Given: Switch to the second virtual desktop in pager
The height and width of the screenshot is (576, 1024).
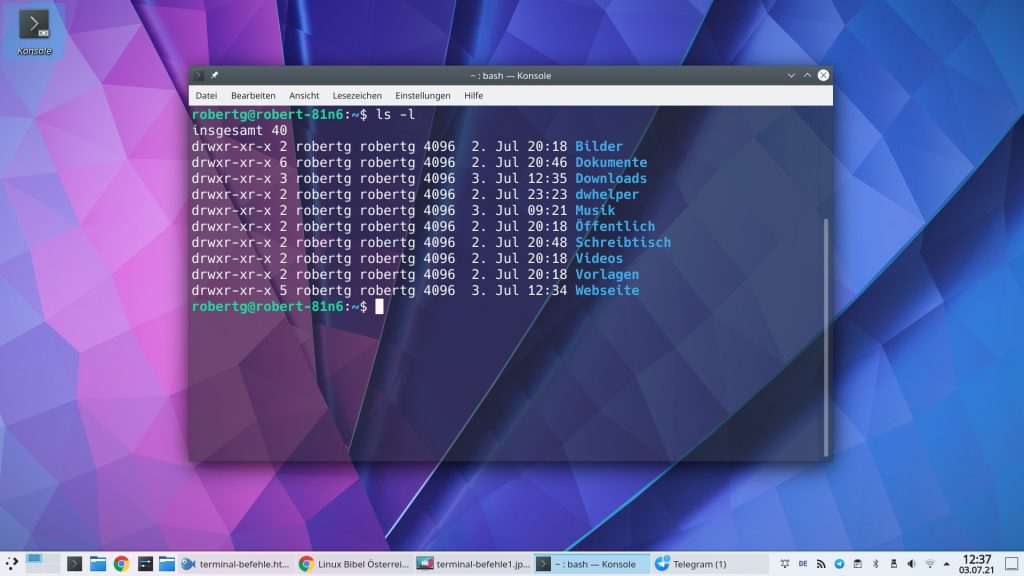Looking at the screenshot, I should coord(51,564).
